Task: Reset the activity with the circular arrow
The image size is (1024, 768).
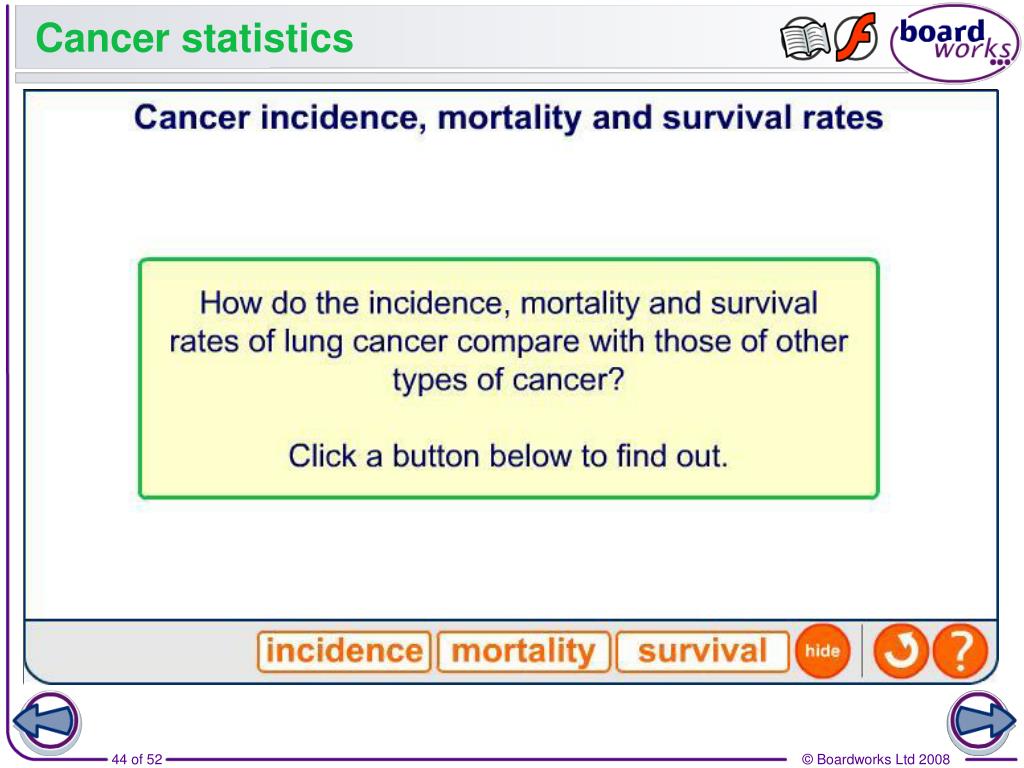Action: click(901, 650)
